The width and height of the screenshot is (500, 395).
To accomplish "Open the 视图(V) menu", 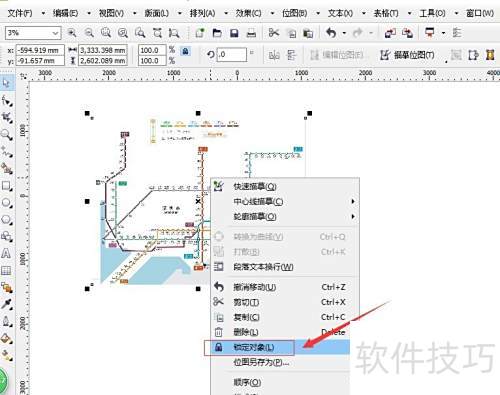I will [x=111, y=13].
